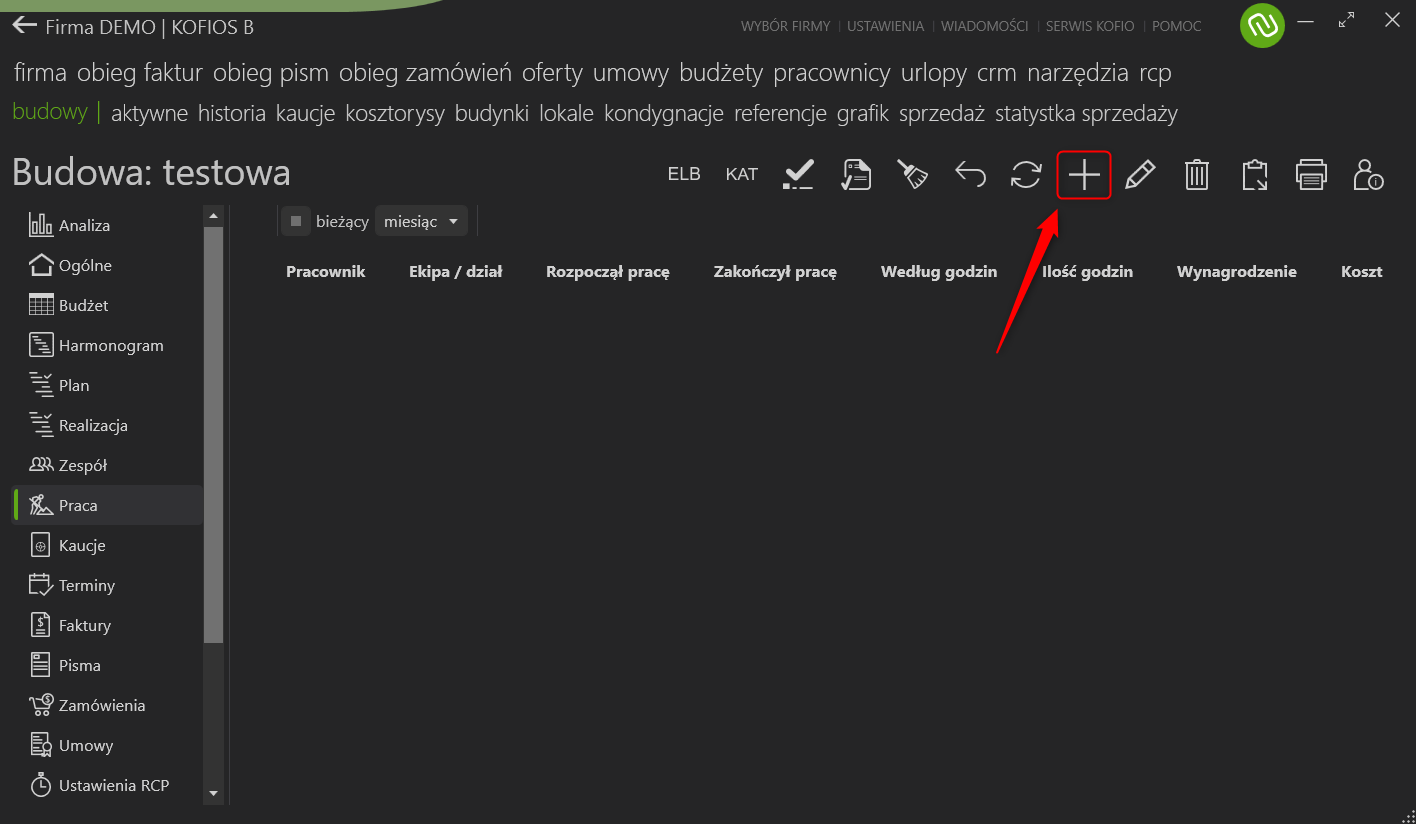Viewport: 1416px width, 824px height.
Task: Click the clipboard export icon
Action: click(x=1254, y=175)
